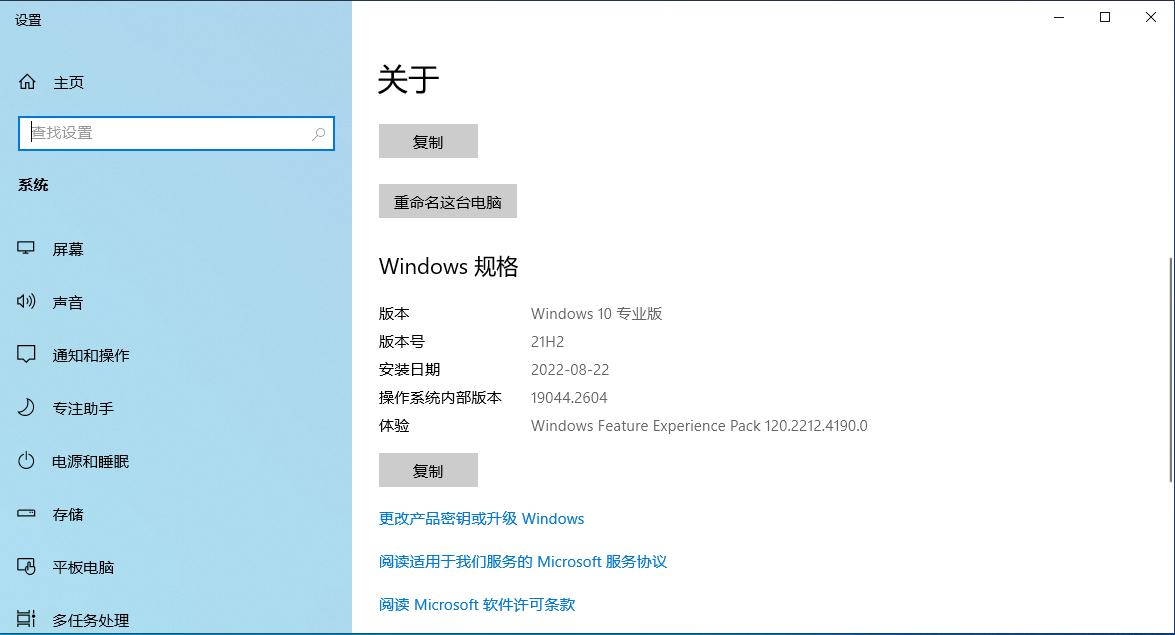Click the search magnifier in 查找设置
This screenshot has width=1175, height=635.
(x=318, y=133)
